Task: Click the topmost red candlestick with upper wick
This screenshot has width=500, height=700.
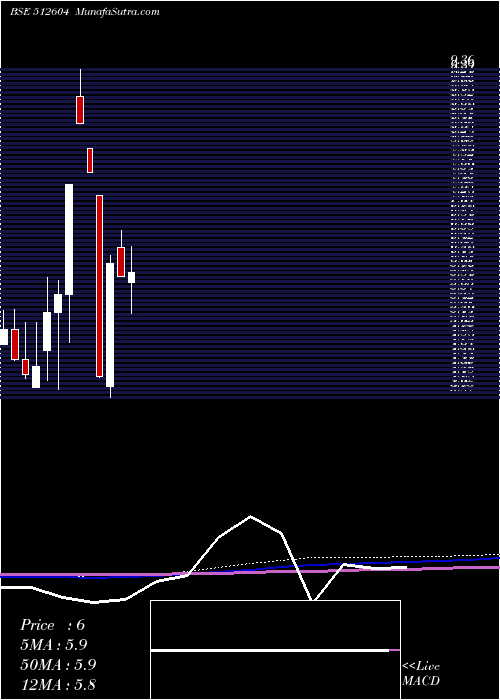Action: pyautogui.click(x=80, y=110)
